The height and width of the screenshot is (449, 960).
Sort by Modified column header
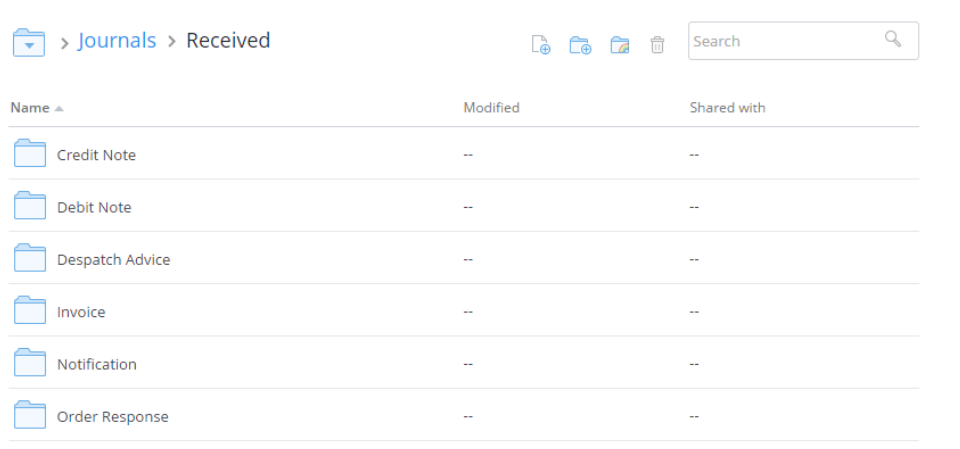point(491,108)
